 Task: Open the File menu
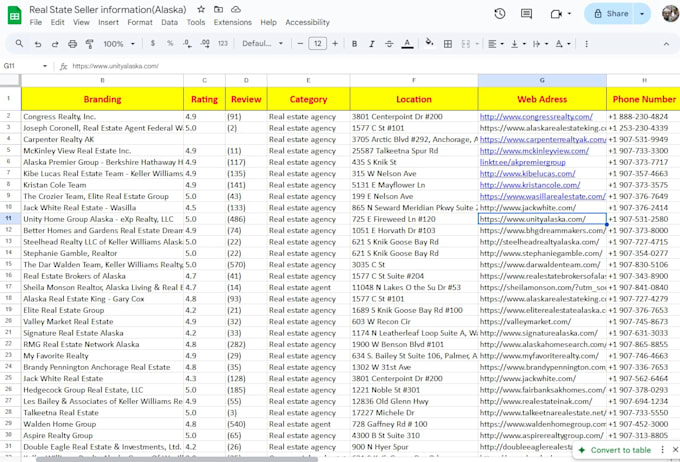click(x=36, y=22)
